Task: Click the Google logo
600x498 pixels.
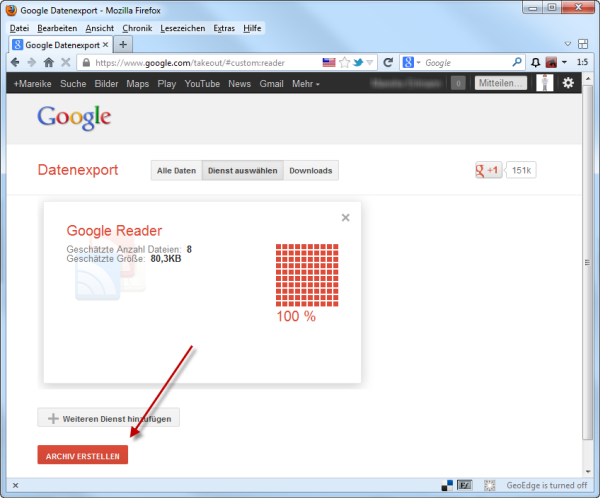Action: click(x=74, y=118)
